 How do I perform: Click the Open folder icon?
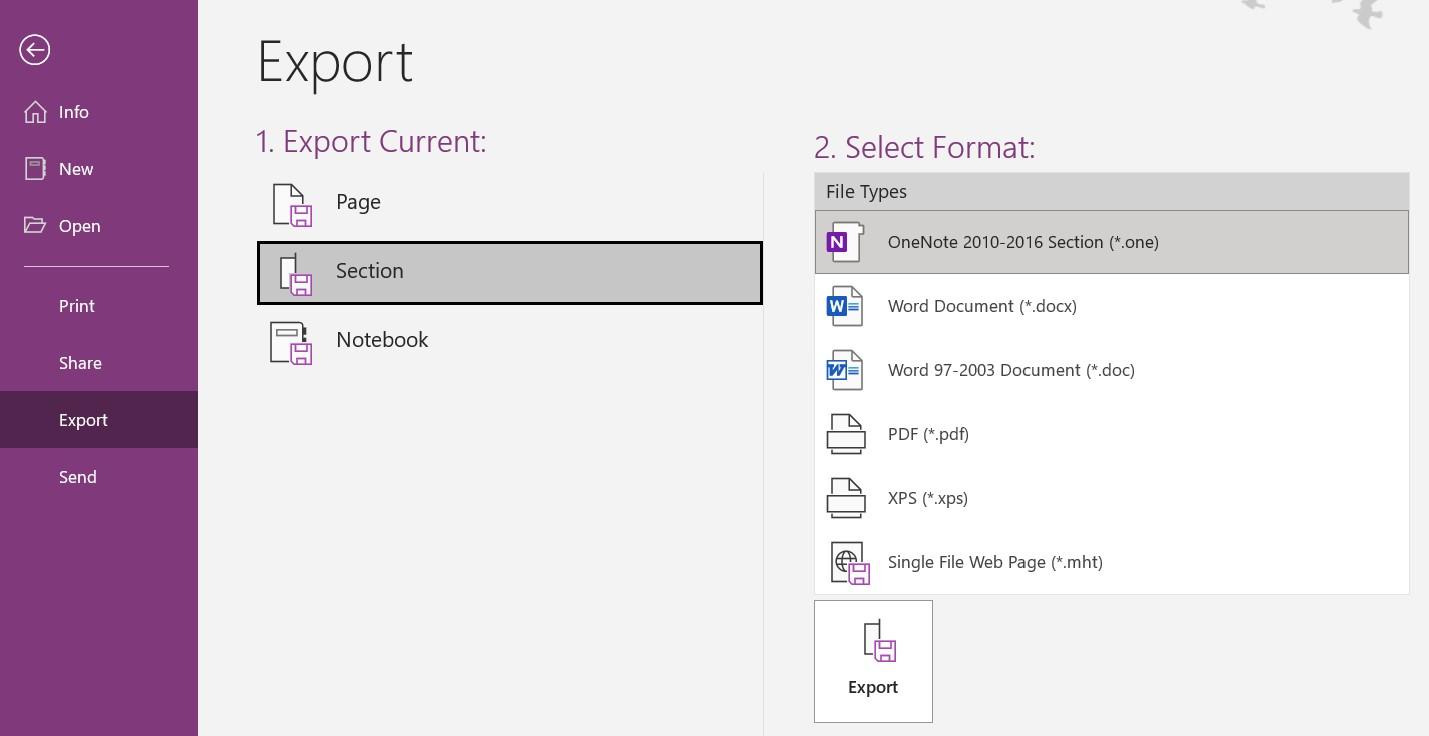(36, 225)
